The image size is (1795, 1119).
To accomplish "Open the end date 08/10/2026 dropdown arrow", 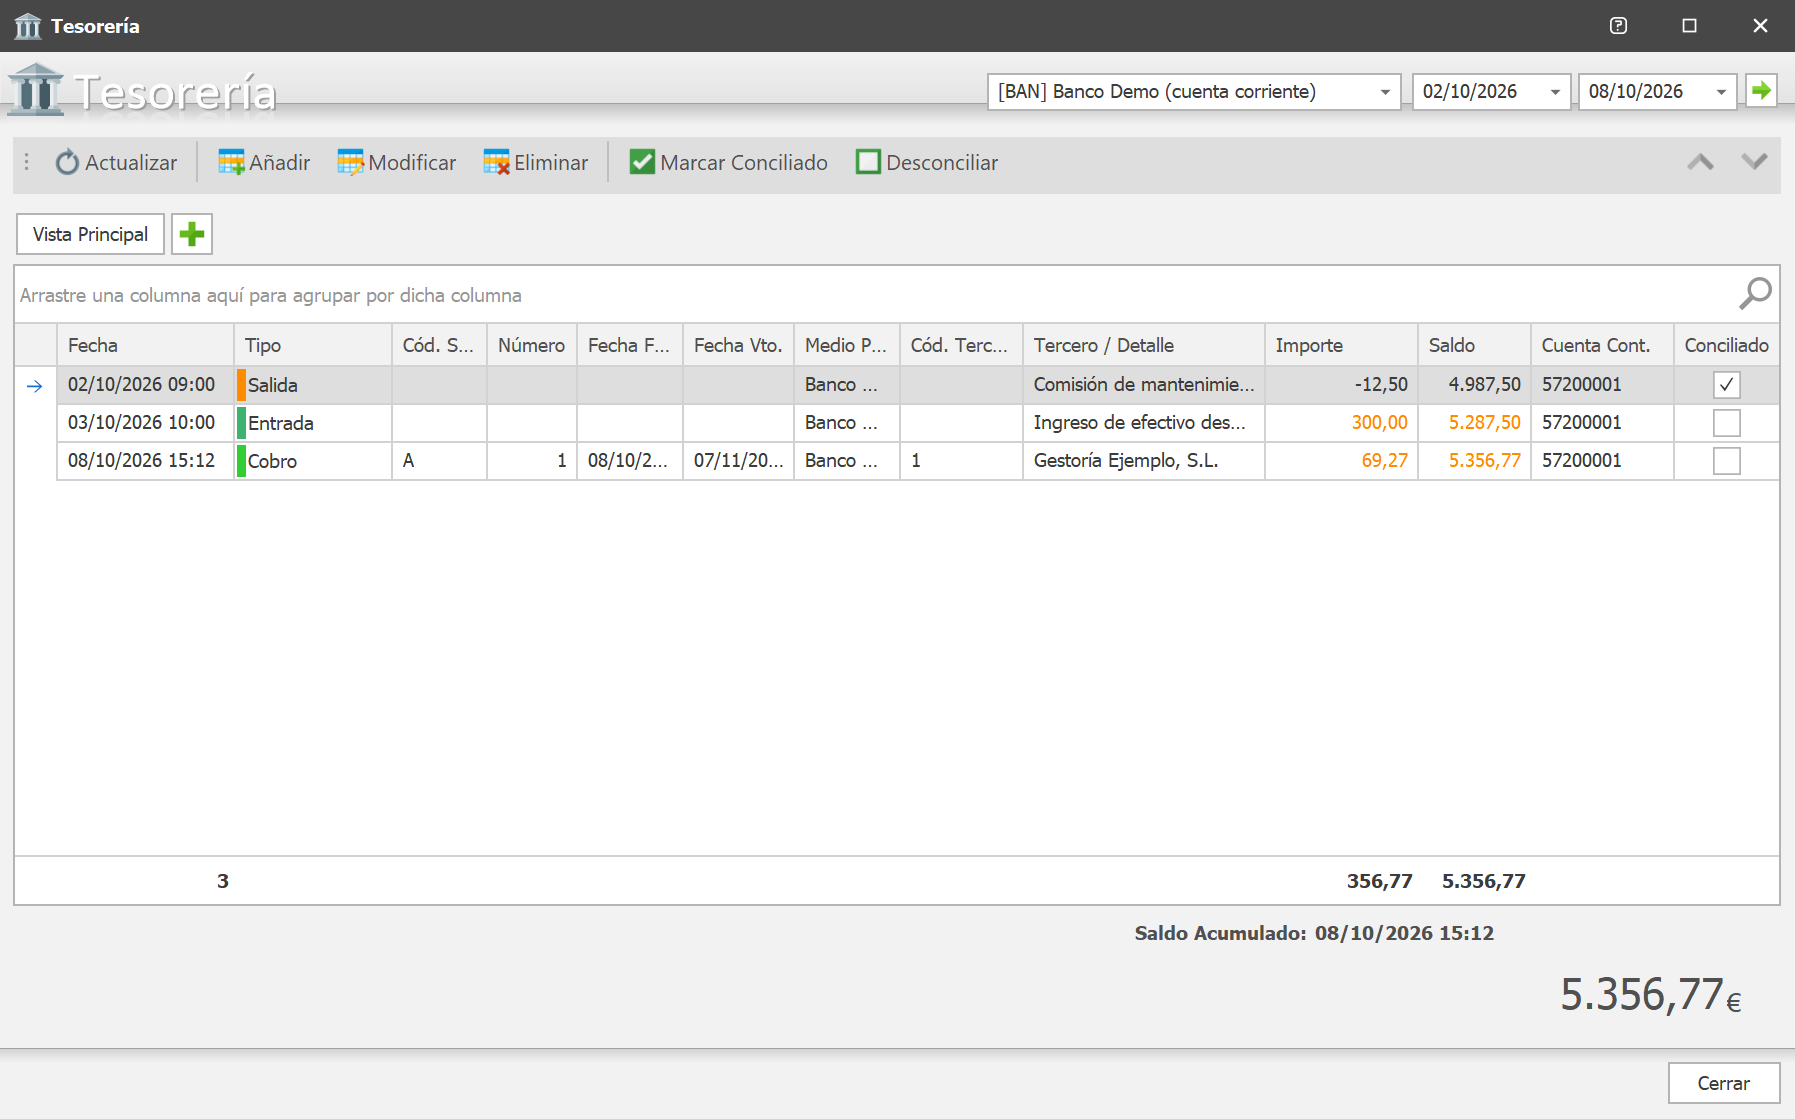I will tap(1721, 92).
